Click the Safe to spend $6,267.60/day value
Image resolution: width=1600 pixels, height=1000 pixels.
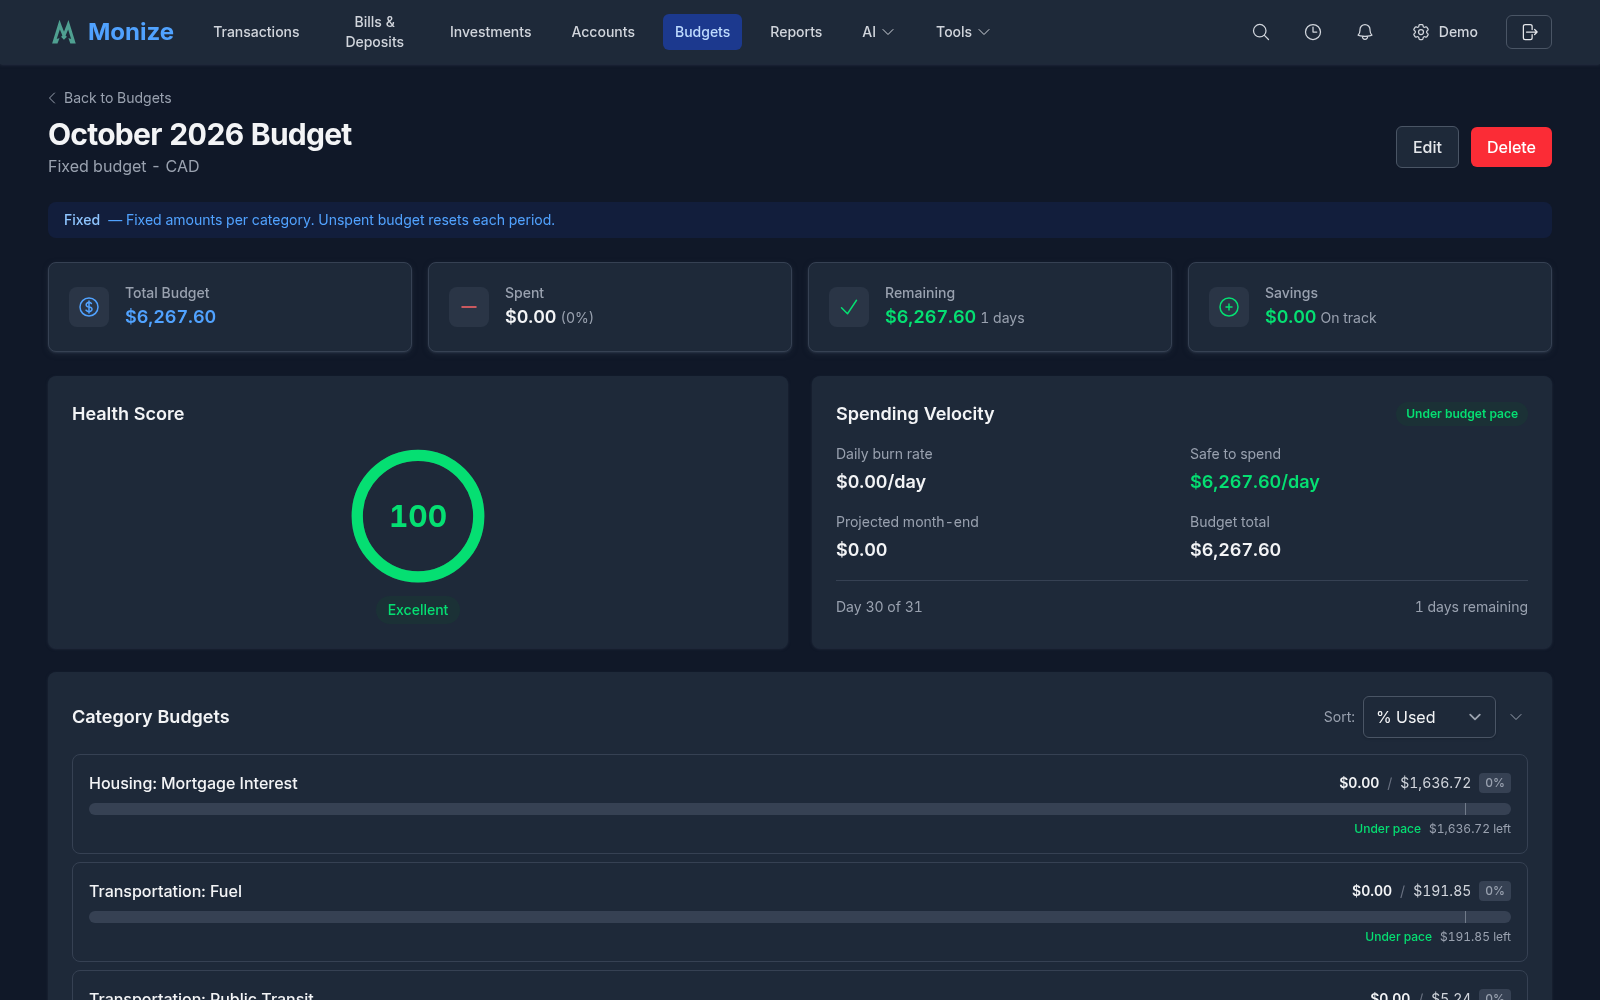[1255, 482]
